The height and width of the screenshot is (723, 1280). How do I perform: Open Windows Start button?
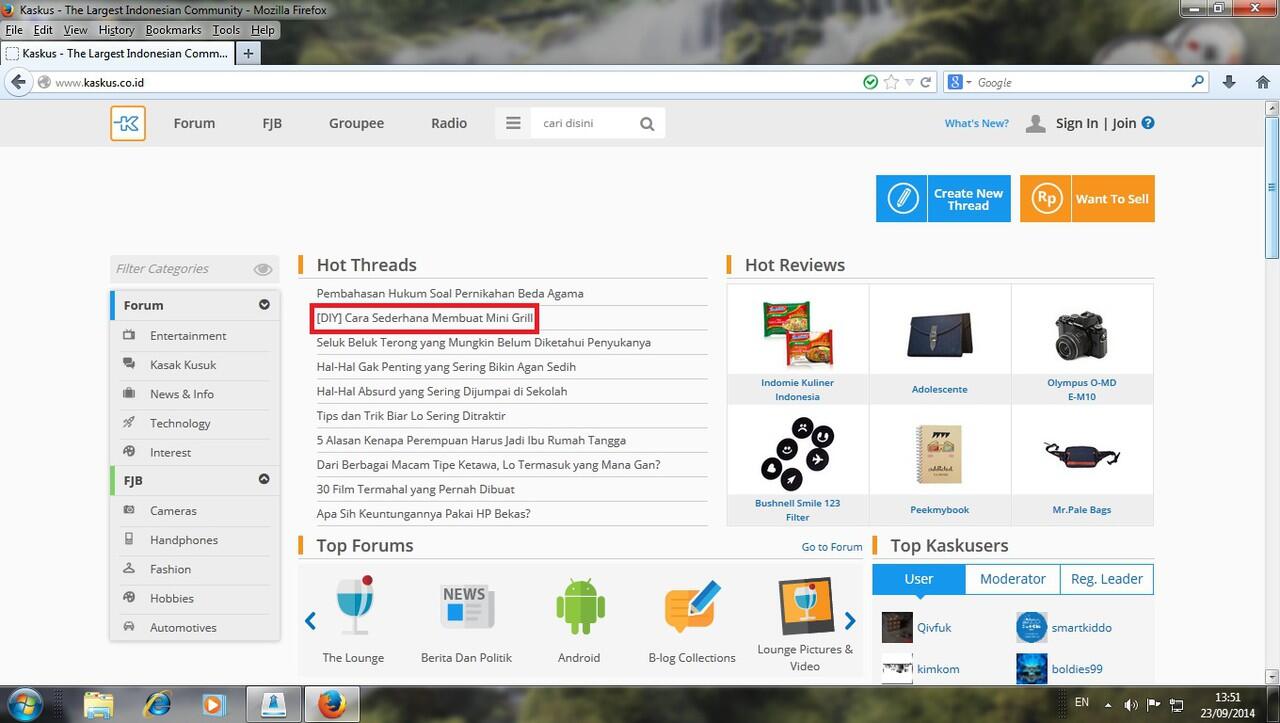[23, 704]
